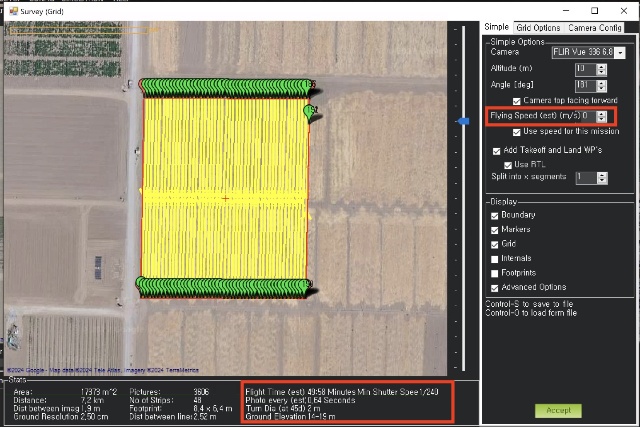Screen dimensions: 640x427
Task: Click the Angle [deg] spinner arrows
Action: pyautogui.click(x=601, y=85)
